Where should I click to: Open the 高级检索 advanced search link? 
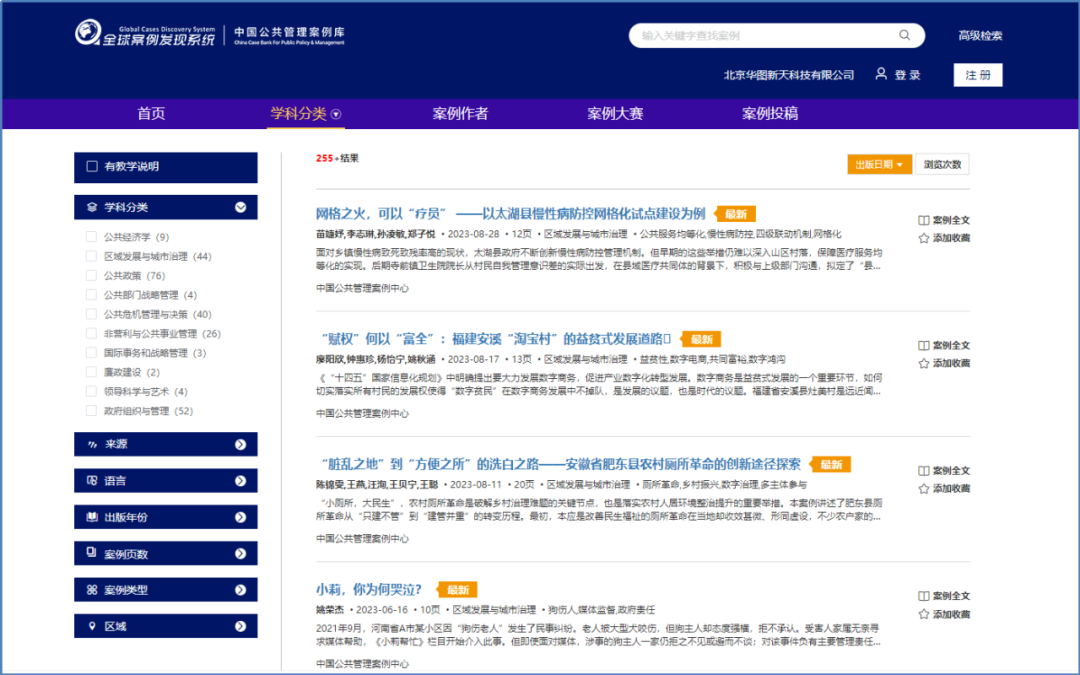(x=980, y=36)
